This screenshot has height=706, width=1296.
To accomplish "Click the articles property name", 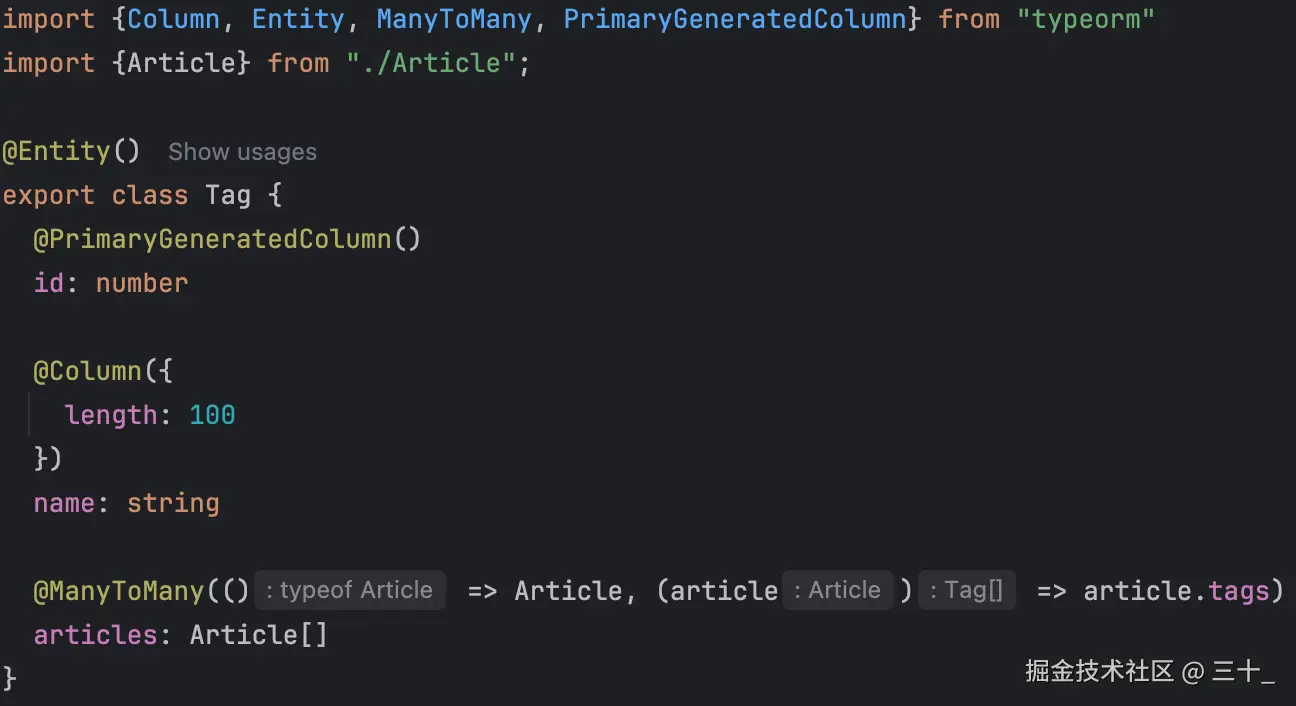I will (x=95, y=635).
